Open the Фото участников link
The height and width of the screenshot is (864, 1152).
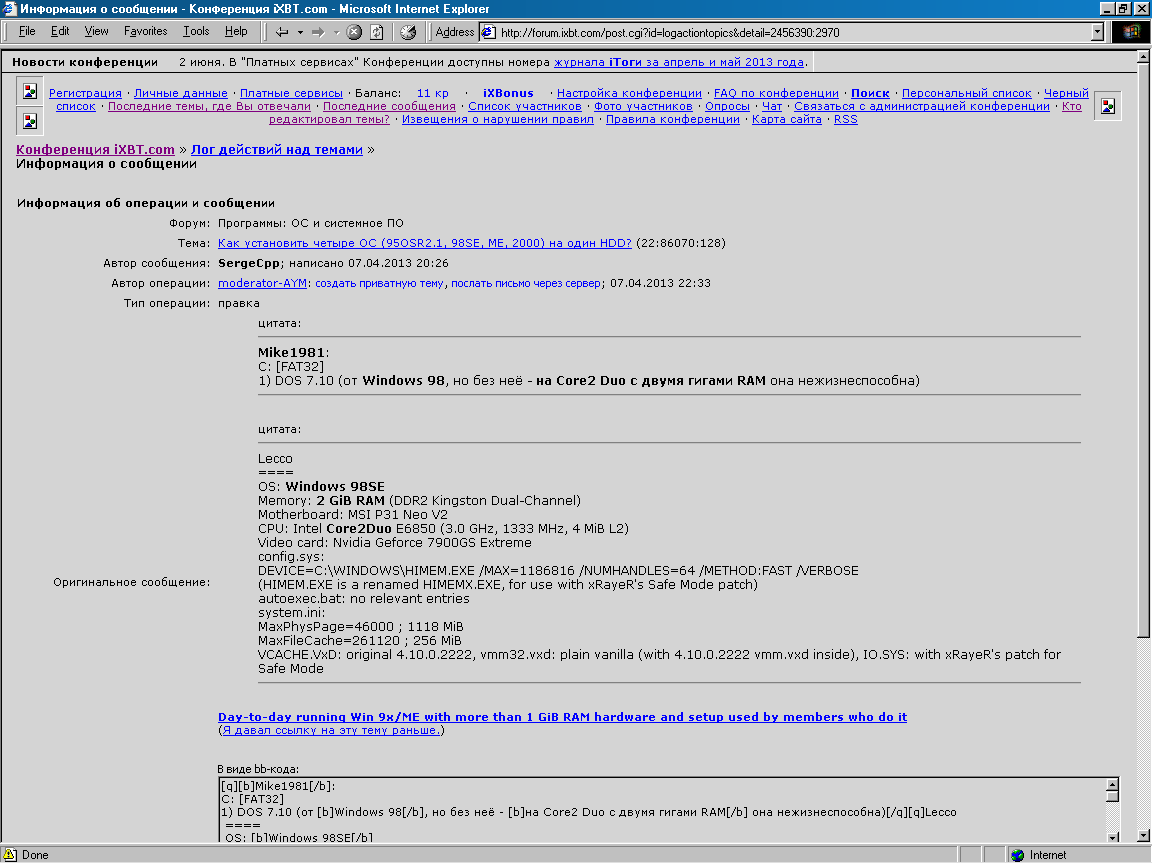(644, 107)
